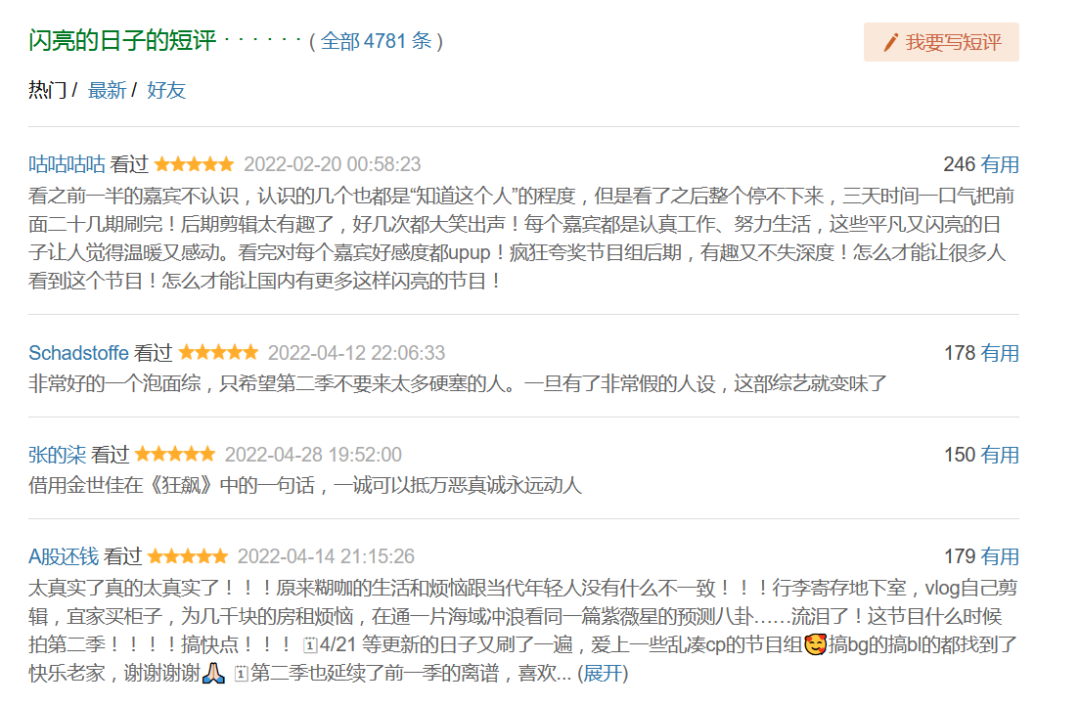The width and height of the screenshot is (1080, 706).
Task: Click the star rating on Schadstoffe's review
Action: 218,353
